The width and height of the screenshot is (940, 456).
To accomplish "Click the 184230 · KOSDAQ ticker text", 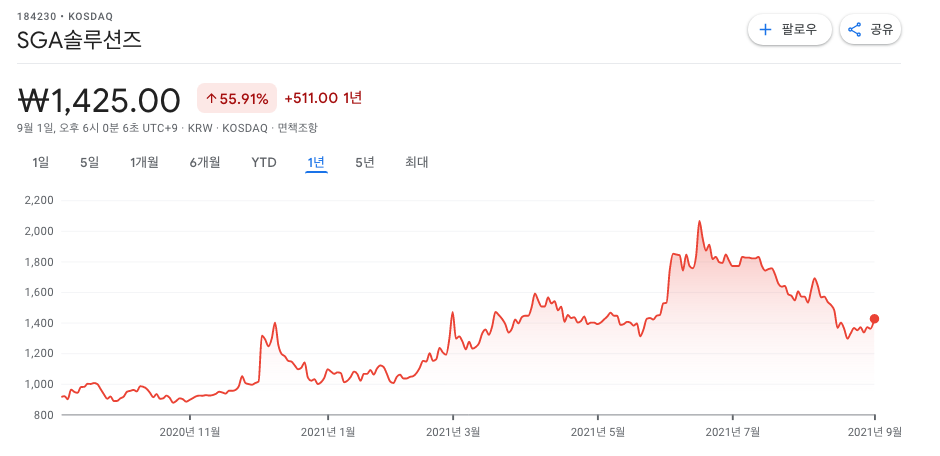I will (x=65, y=16).
